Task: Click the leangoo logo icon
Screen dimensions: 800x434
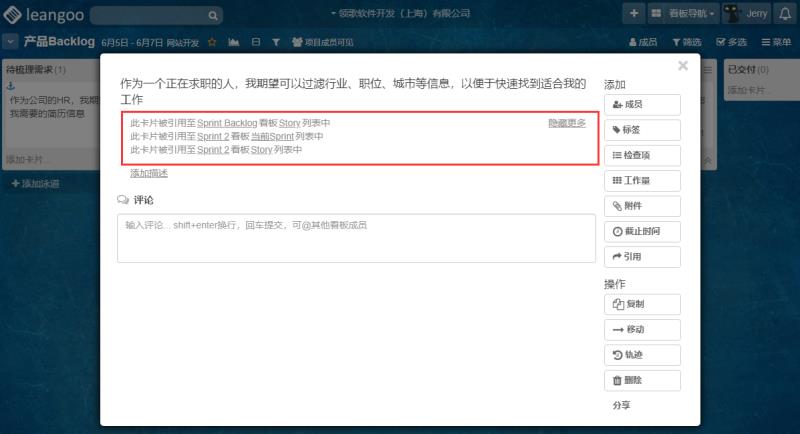Action: (13, 14)
